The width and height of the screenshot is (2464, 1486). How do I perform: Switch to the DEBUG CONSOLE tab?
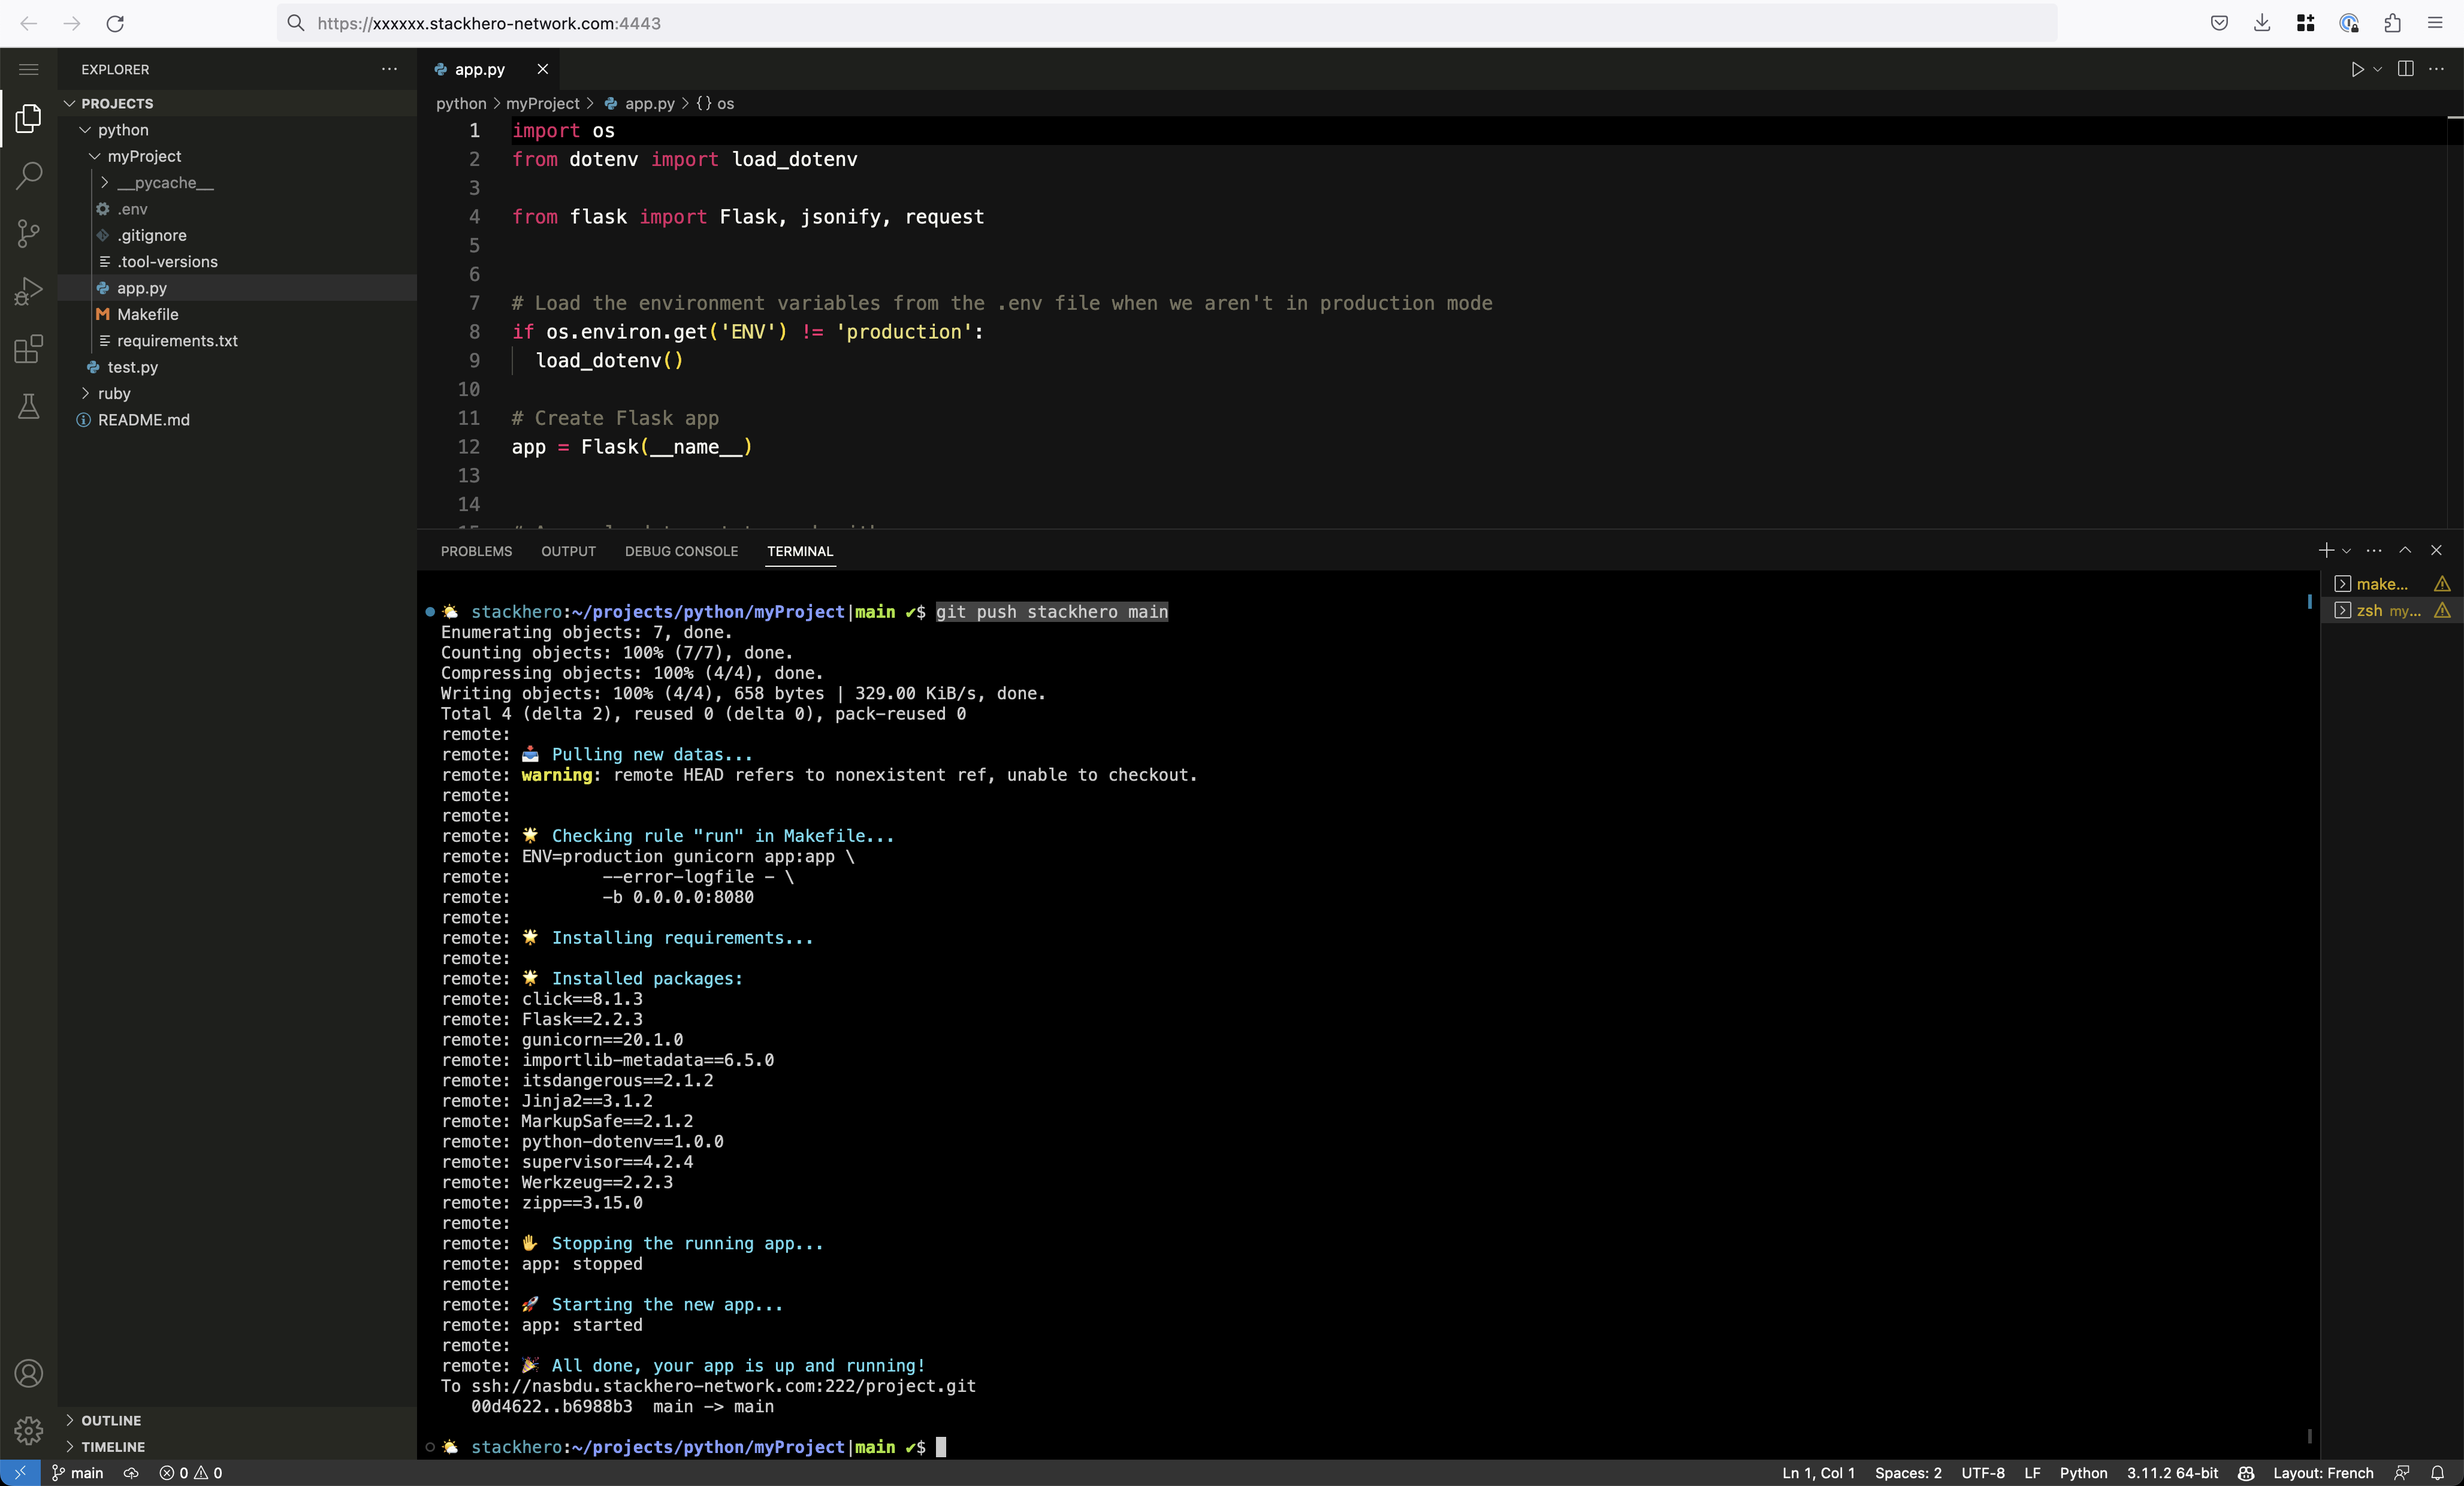pos(681,551)
